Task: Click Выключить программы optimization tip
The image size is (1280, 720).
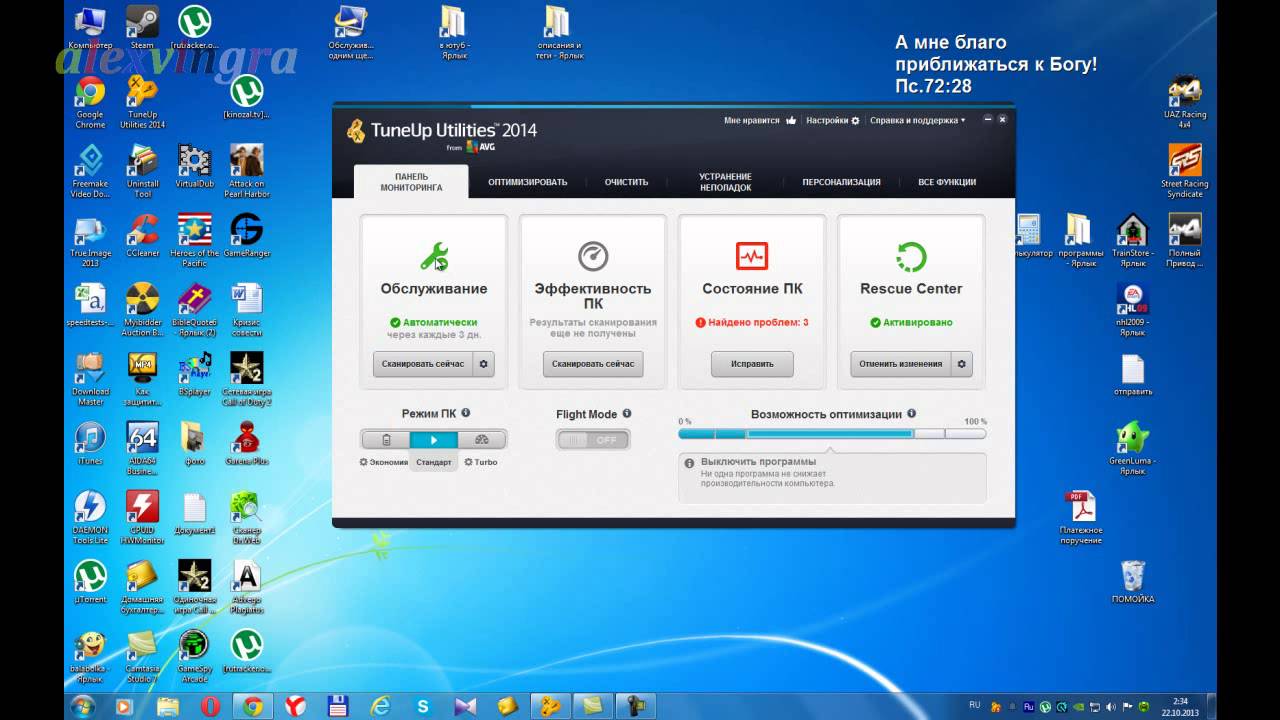Action: [x=832, y=476]
